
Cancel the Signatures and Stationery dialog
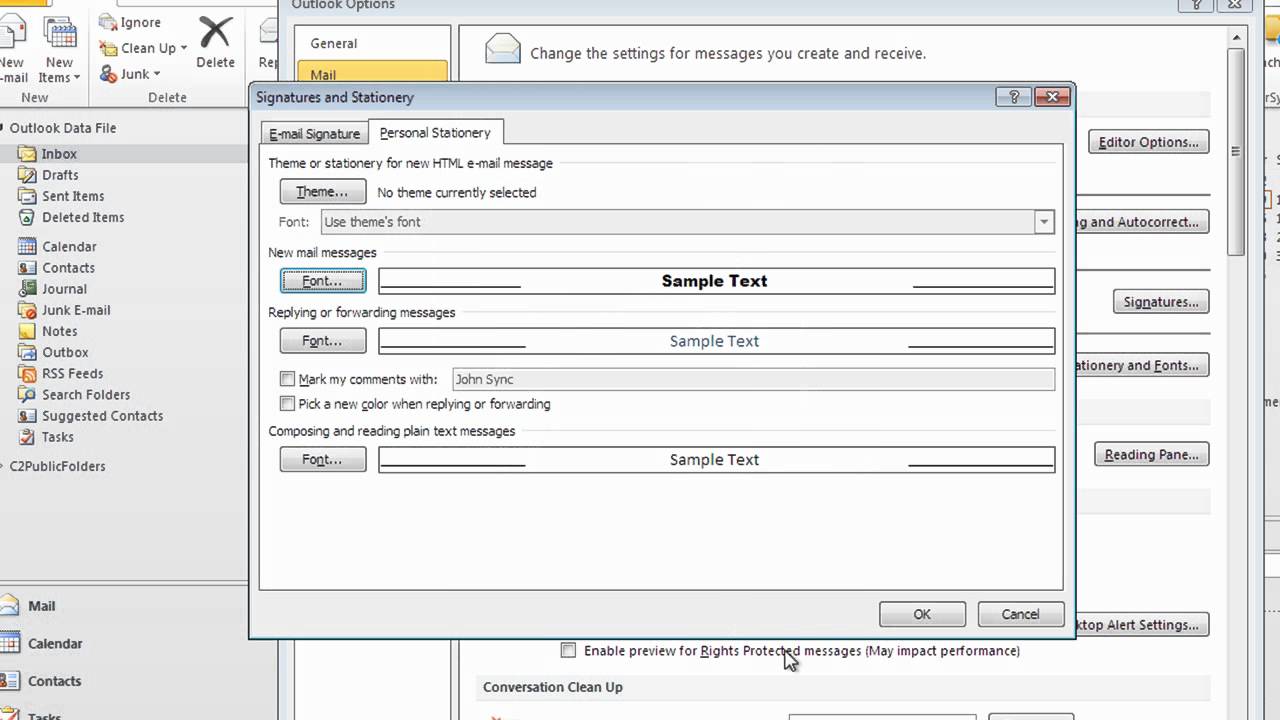(x=1020, y=614)
